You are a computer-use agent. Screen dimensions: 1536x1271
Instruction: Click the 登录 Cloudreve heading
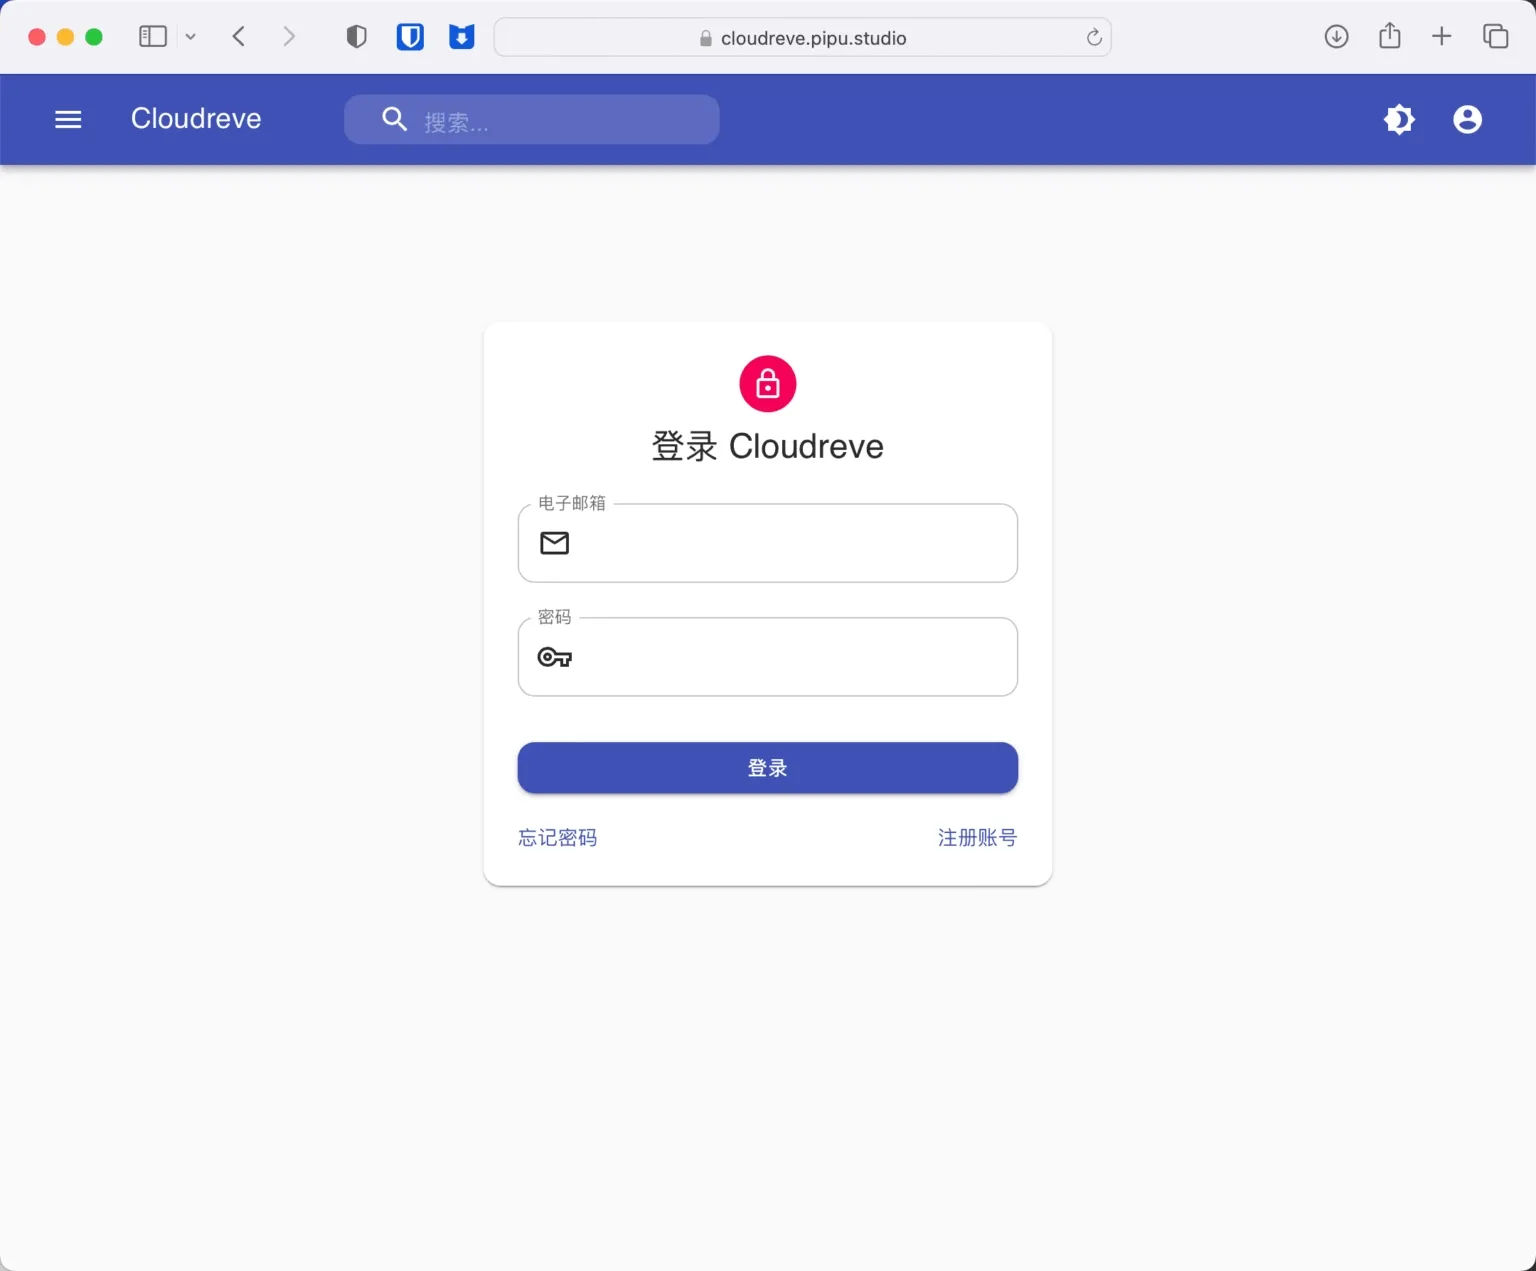768,446
